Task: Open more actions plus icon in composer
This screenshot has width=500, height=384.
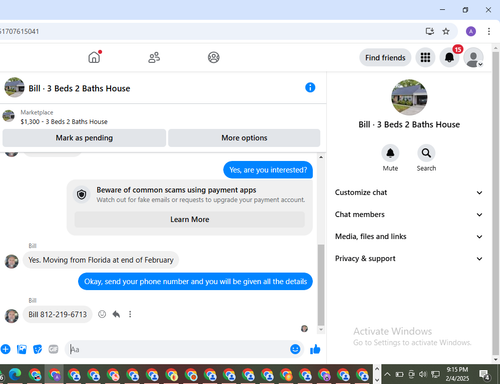Action: pyautogui.click(x=6, y=349)
